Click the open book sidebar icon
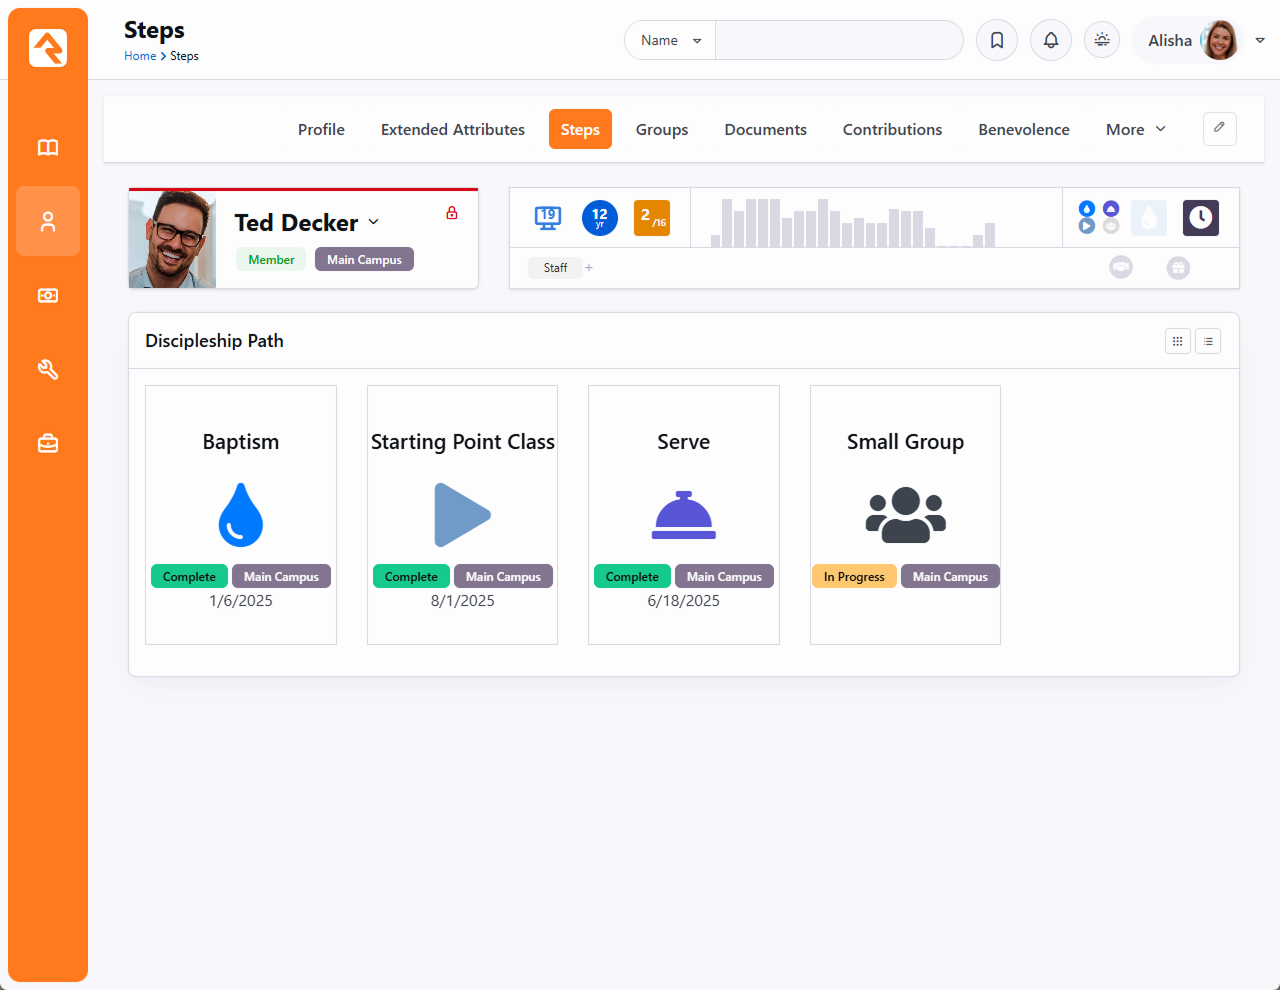The image size is (1280, 990). tap(48, 148)
